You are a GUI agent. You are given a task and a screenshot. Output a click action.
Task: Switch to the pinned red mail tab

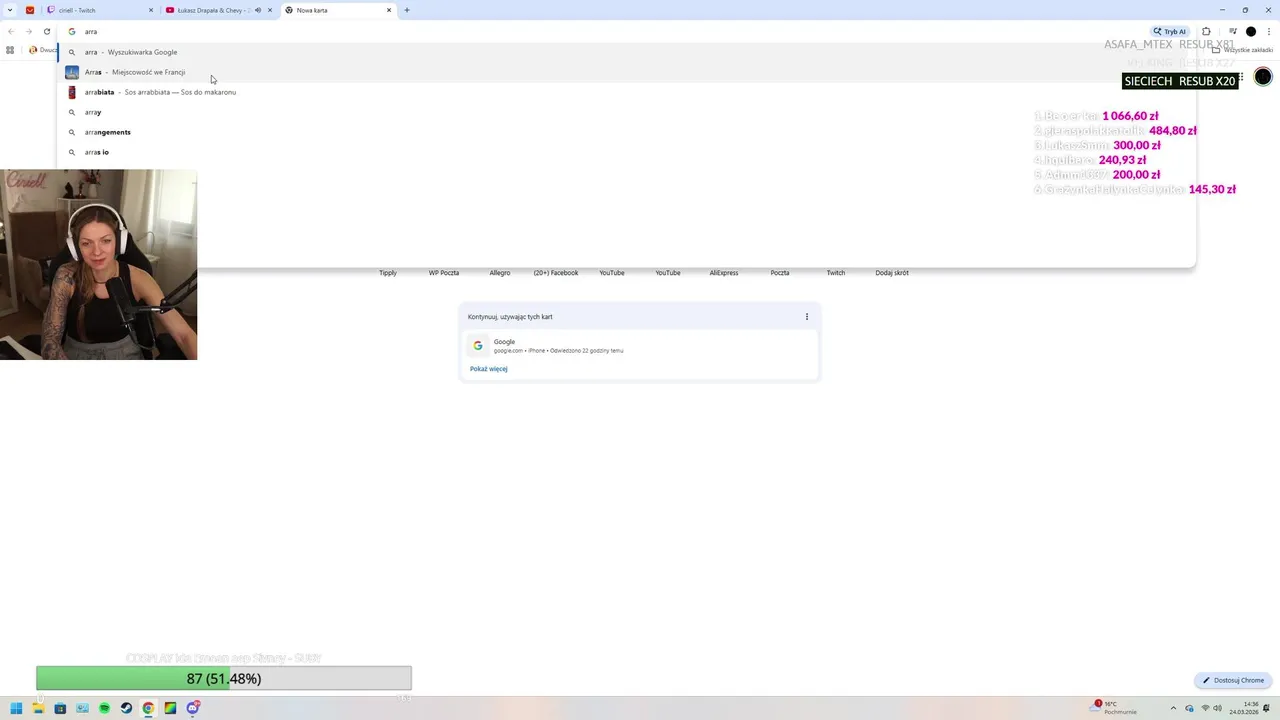[30, 10]
